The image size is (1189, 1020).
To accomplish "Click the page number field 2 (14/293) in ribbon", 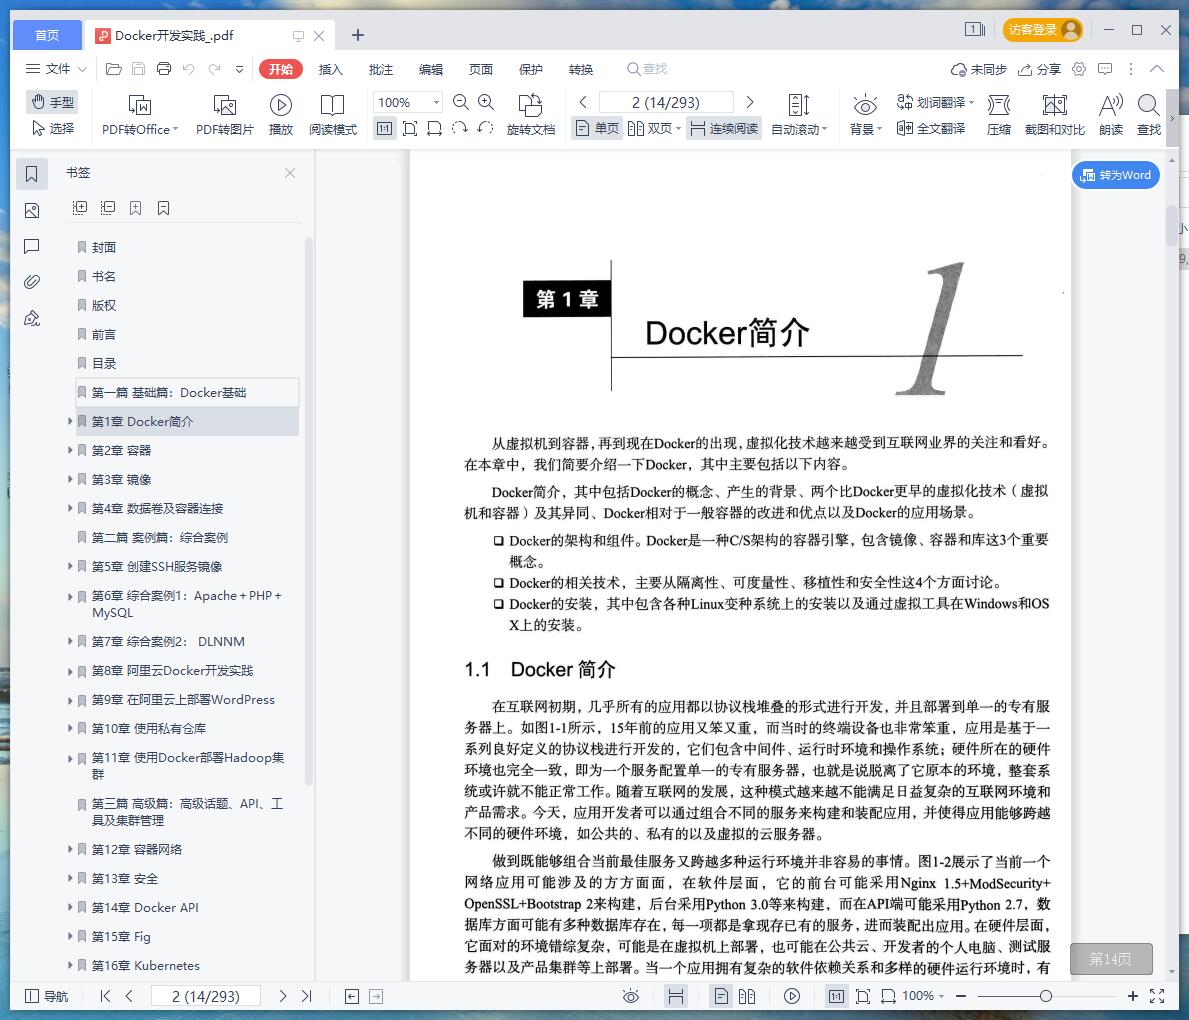I will pyautogui.click(x=666, y=102).
